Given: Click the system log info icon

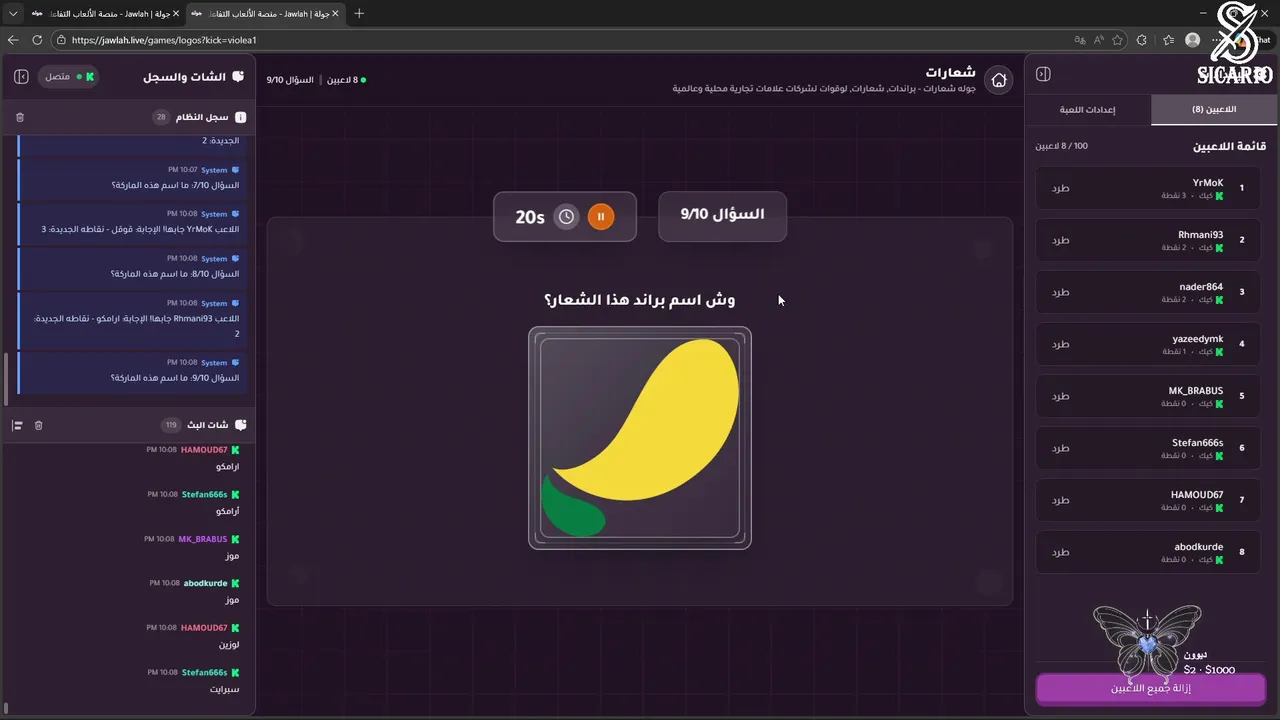Looking at the screenshot, I should (240, 117).
